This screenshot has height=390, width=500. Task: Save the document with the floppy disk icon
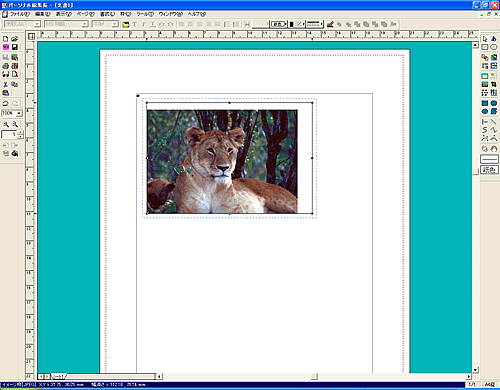click(x=14, y=47)
